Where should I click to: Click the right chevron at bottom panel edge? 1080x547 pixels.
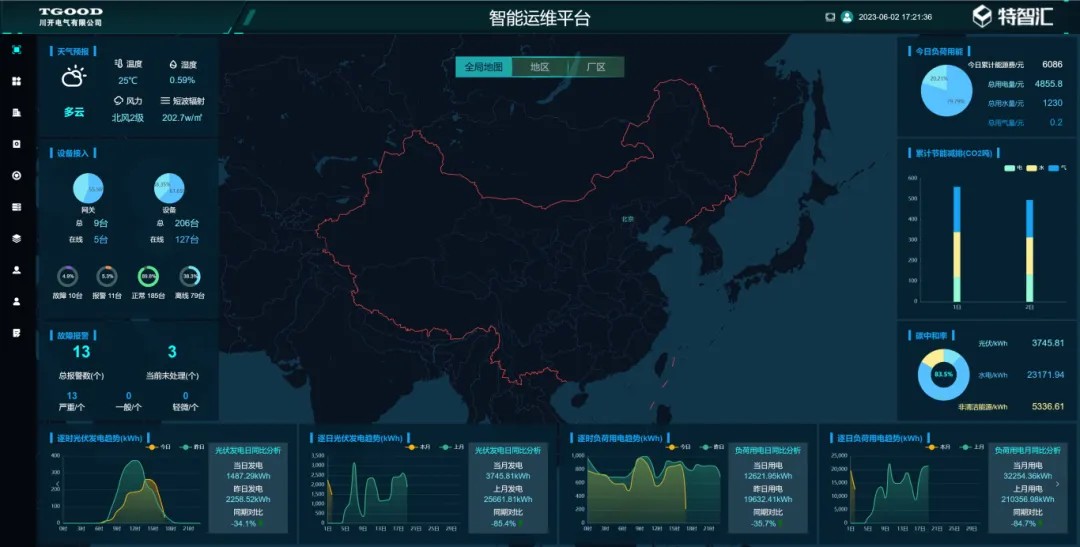point(1059,484)
